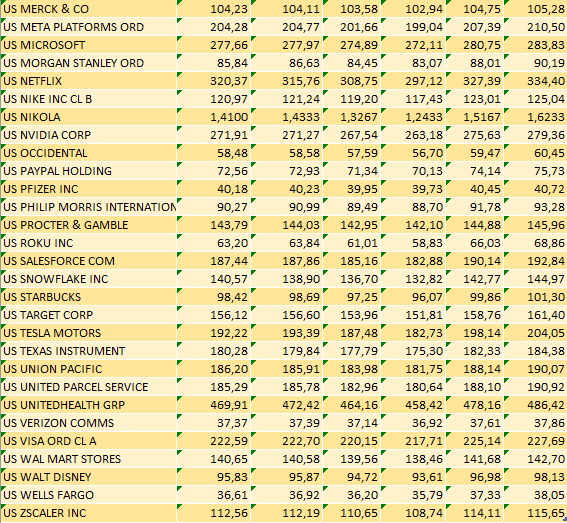Select the US MICROSOFT name cell
The image size is (567, 523).
click(89, 45)
